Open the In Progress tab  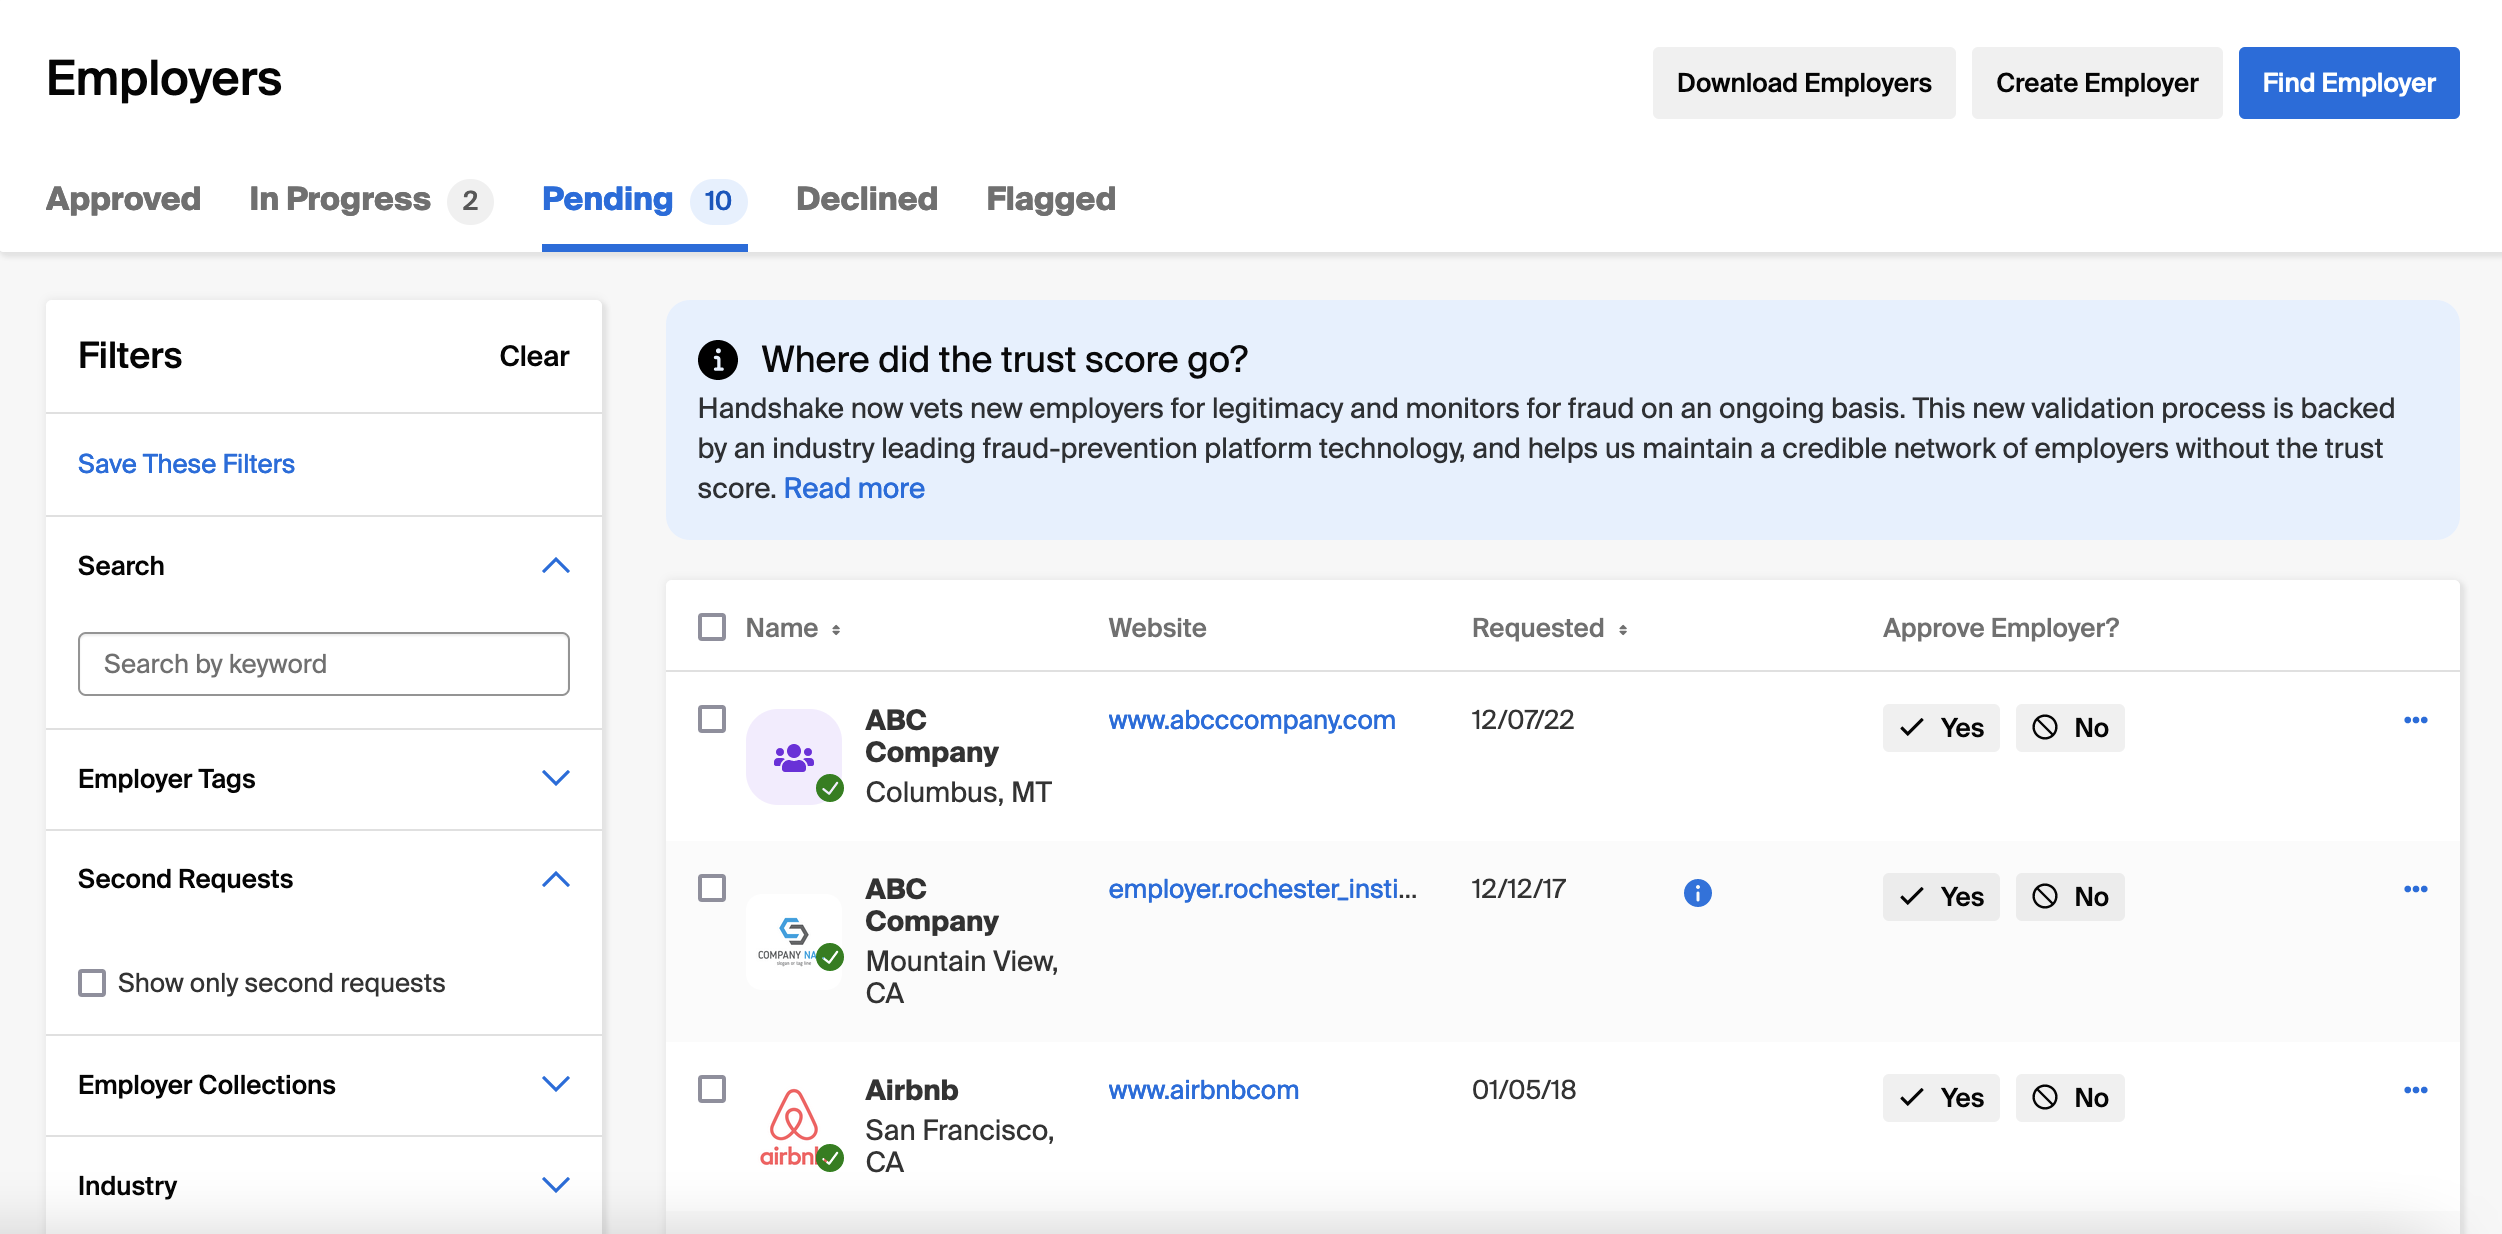[340, 199]
